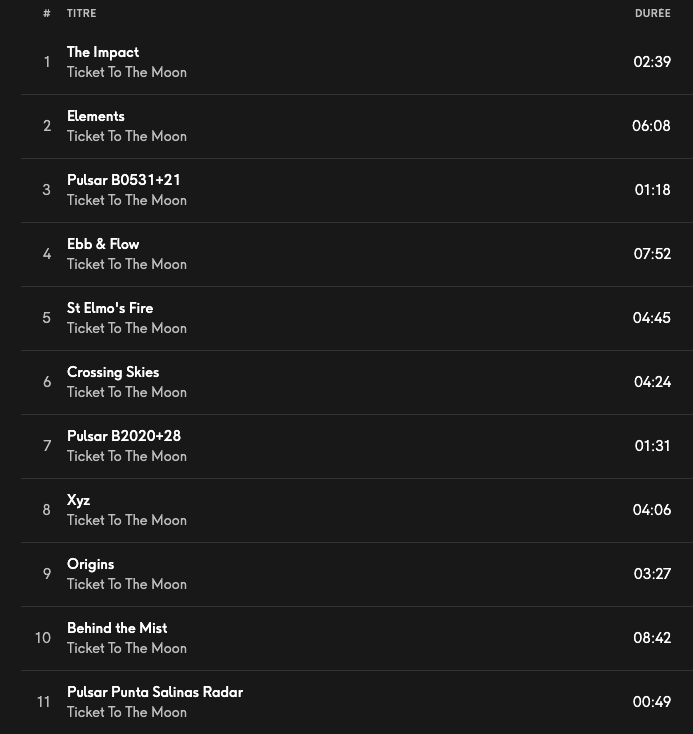Click the DUREE column header
693x734 pixels.
point(652,13)
